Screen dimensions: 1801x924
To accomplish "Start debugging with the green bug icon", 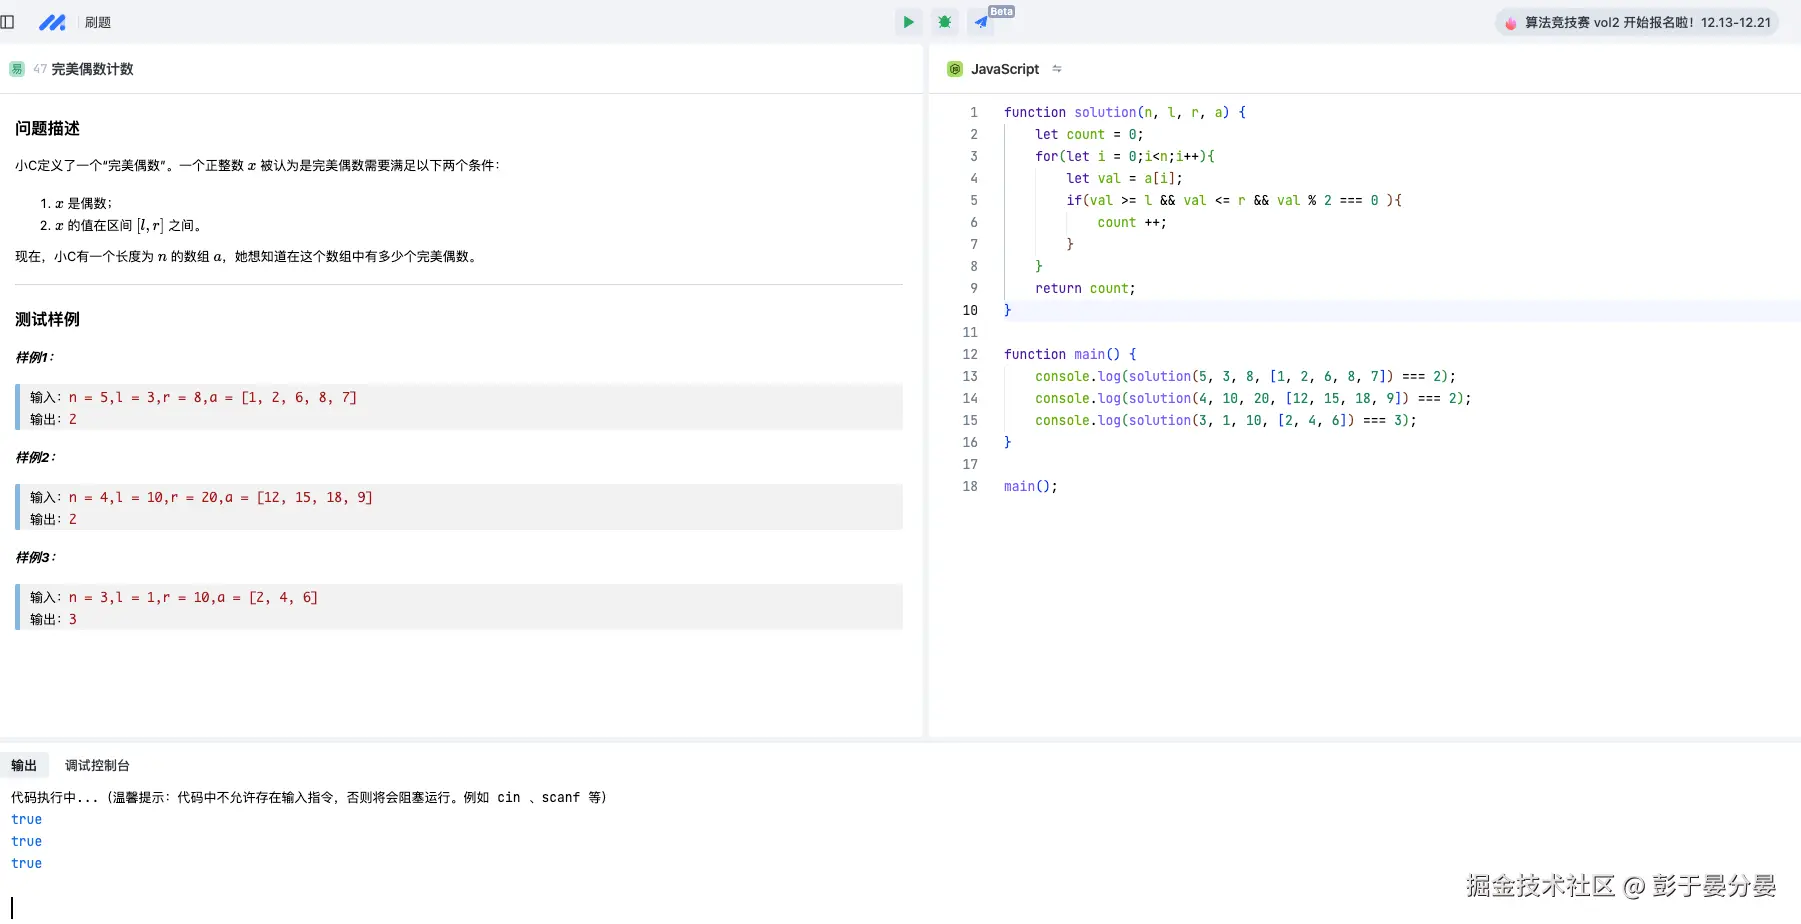I will click(944, 22).
